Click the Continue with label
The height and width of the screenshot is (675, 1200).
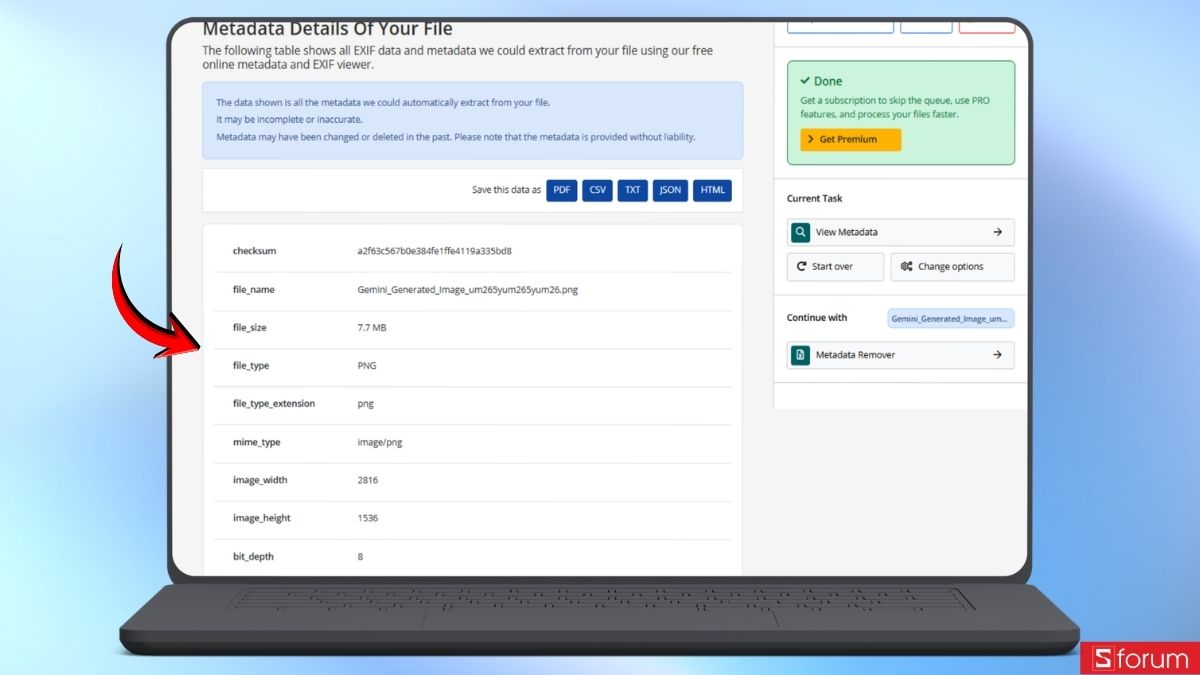(x=817, y=318)
